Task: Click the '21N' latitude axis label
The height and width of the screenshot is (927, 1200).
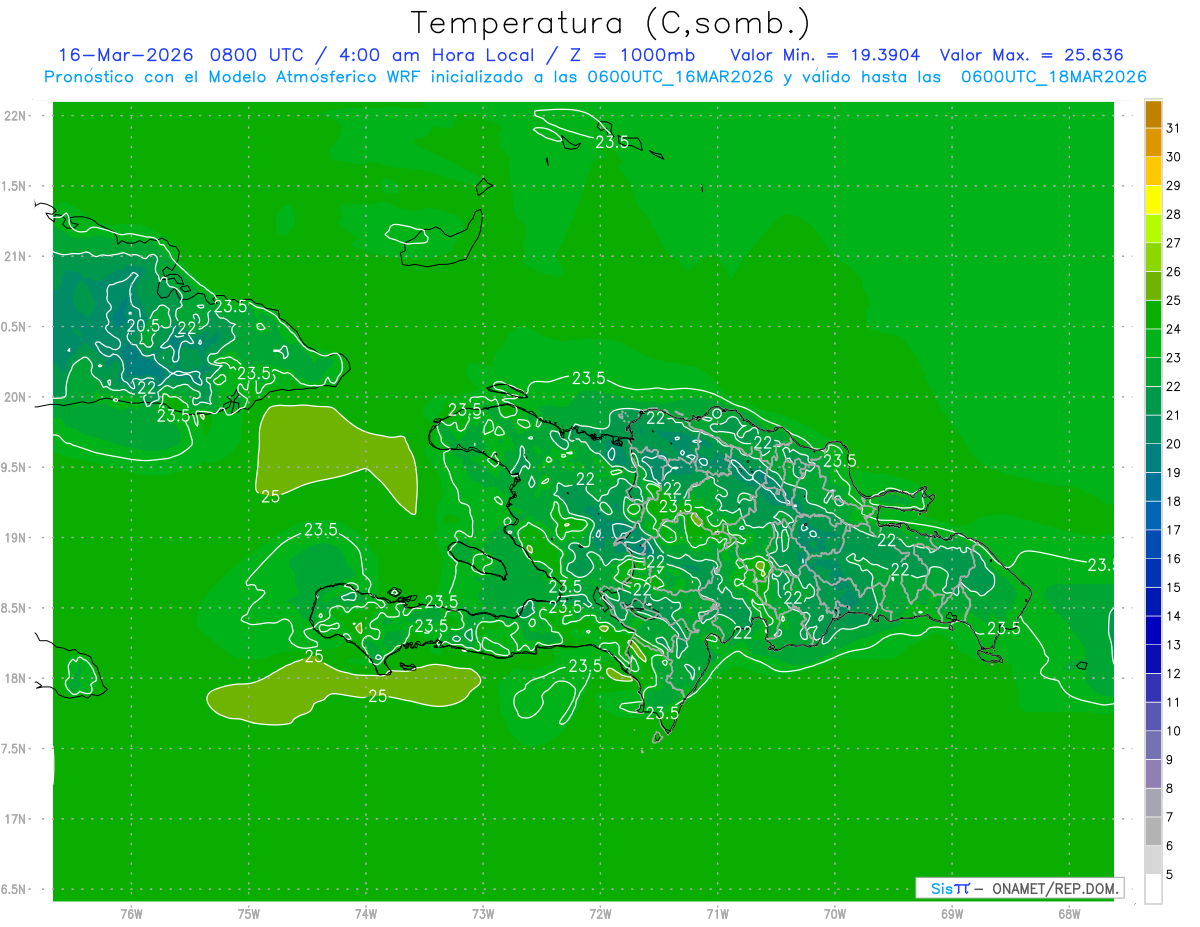Action: [16, 257]
